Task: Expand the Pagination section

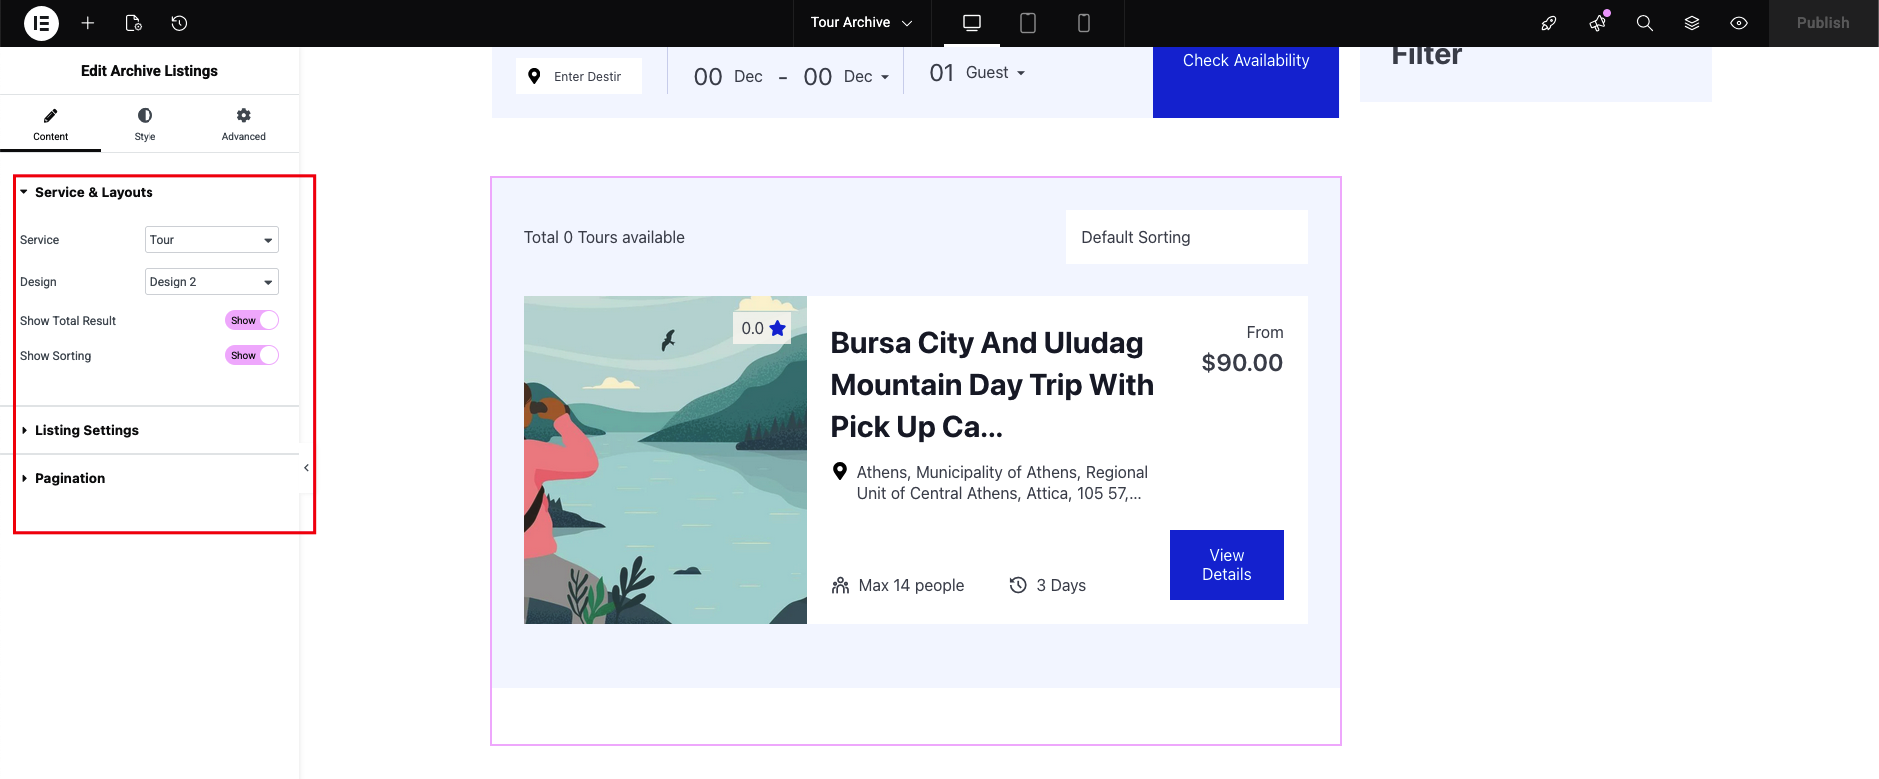Action: 70,477
